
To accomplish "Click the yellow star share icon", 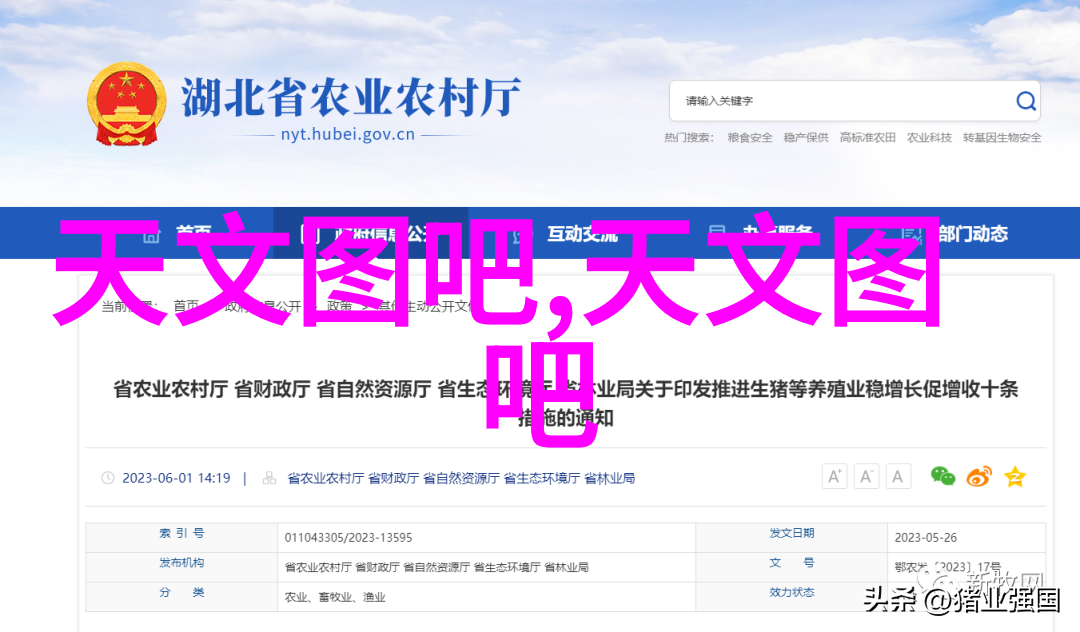I will coord(1015,476).
